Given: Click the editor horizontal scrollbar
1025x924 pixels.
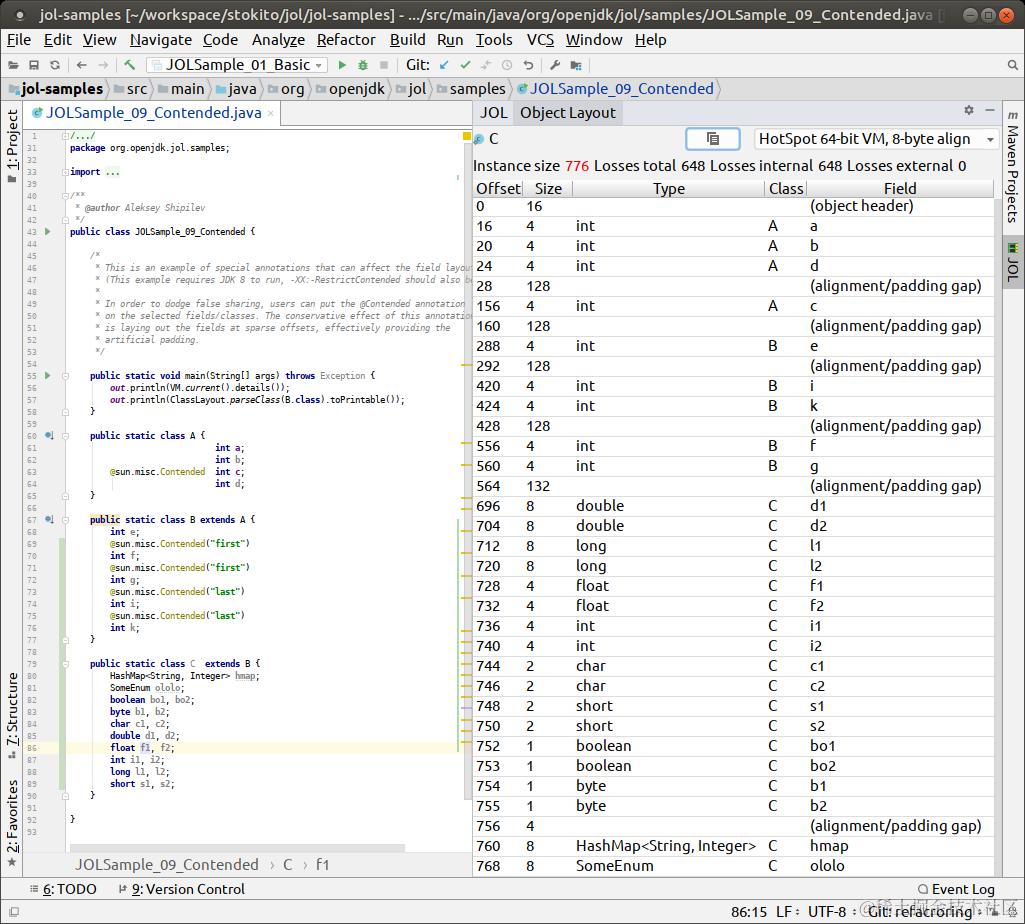Looking at the screenshot, I should 237,848.
